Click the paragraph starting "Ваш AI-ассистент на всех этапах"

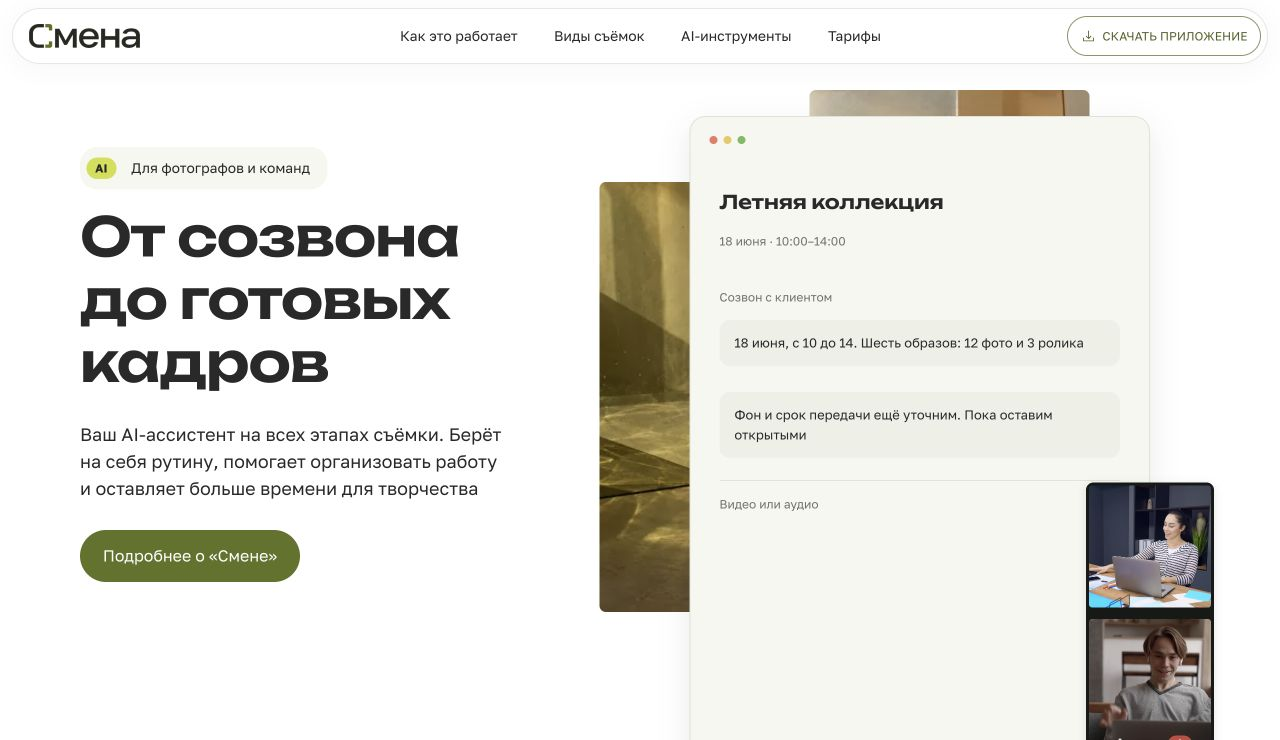click(291, 462)
